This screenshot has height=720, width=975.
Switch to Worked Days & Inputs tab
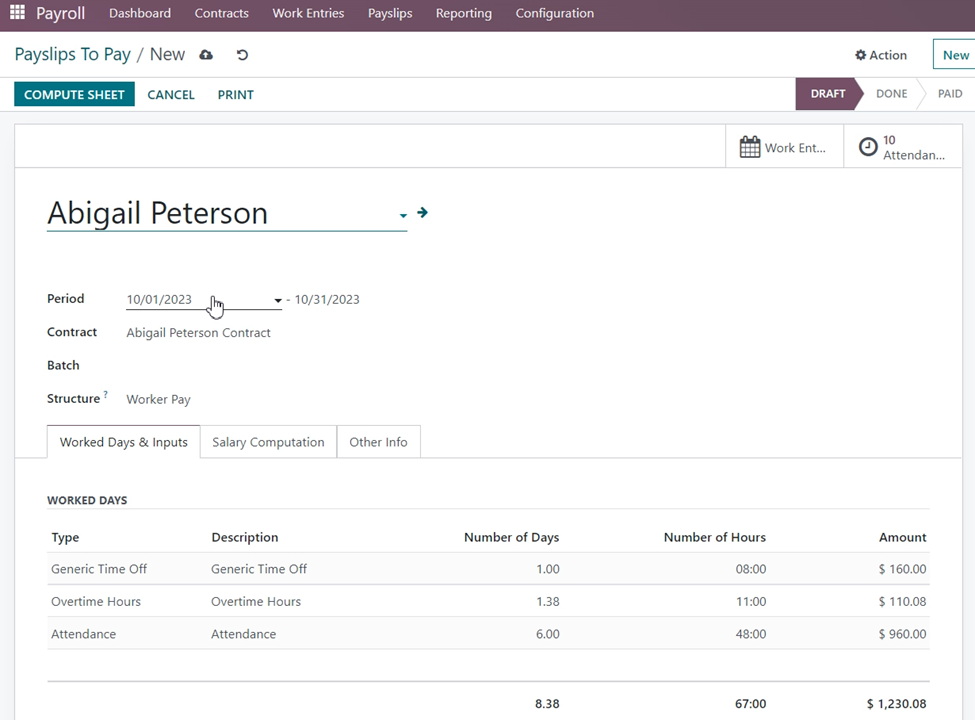pyautogui.click(x=123, y=442)
